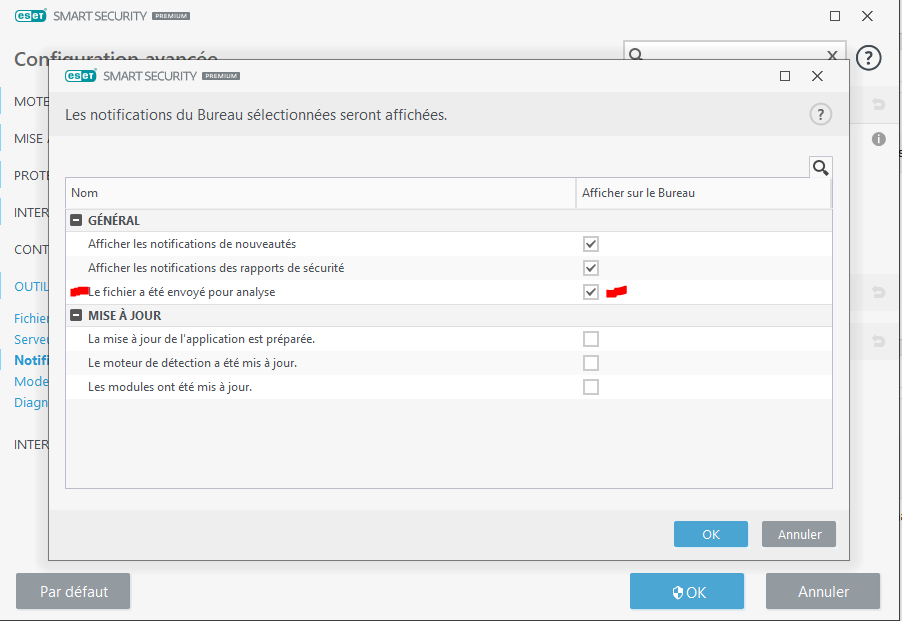Click the main window help question mark
The width and height of the screenshot is (902, 621).
pyautogui.click(x=868, y=58)
